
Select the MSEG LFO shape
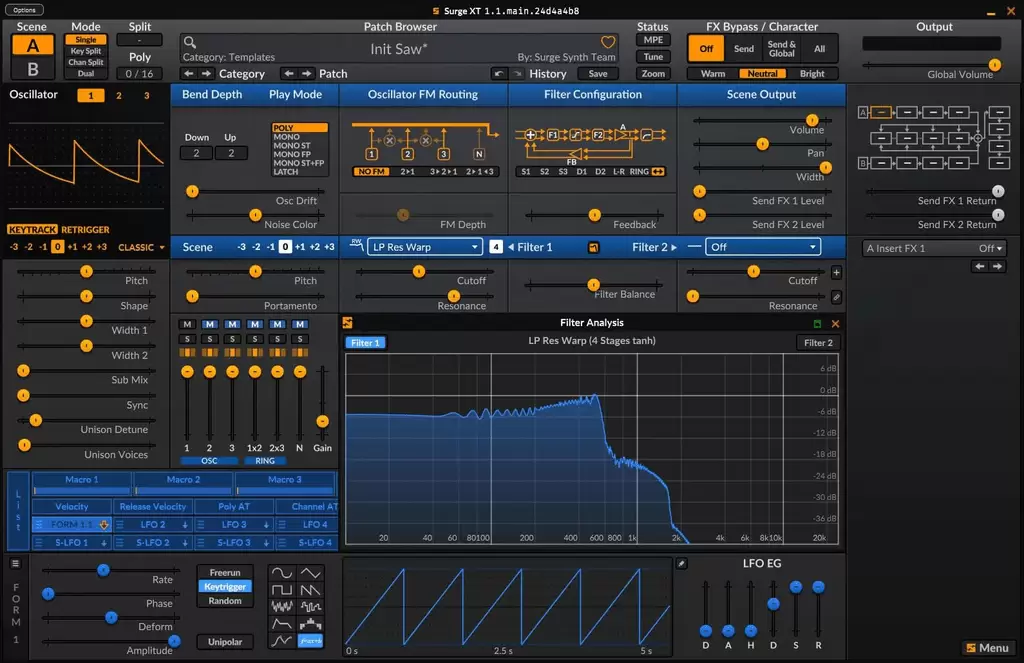click(282, 641)
